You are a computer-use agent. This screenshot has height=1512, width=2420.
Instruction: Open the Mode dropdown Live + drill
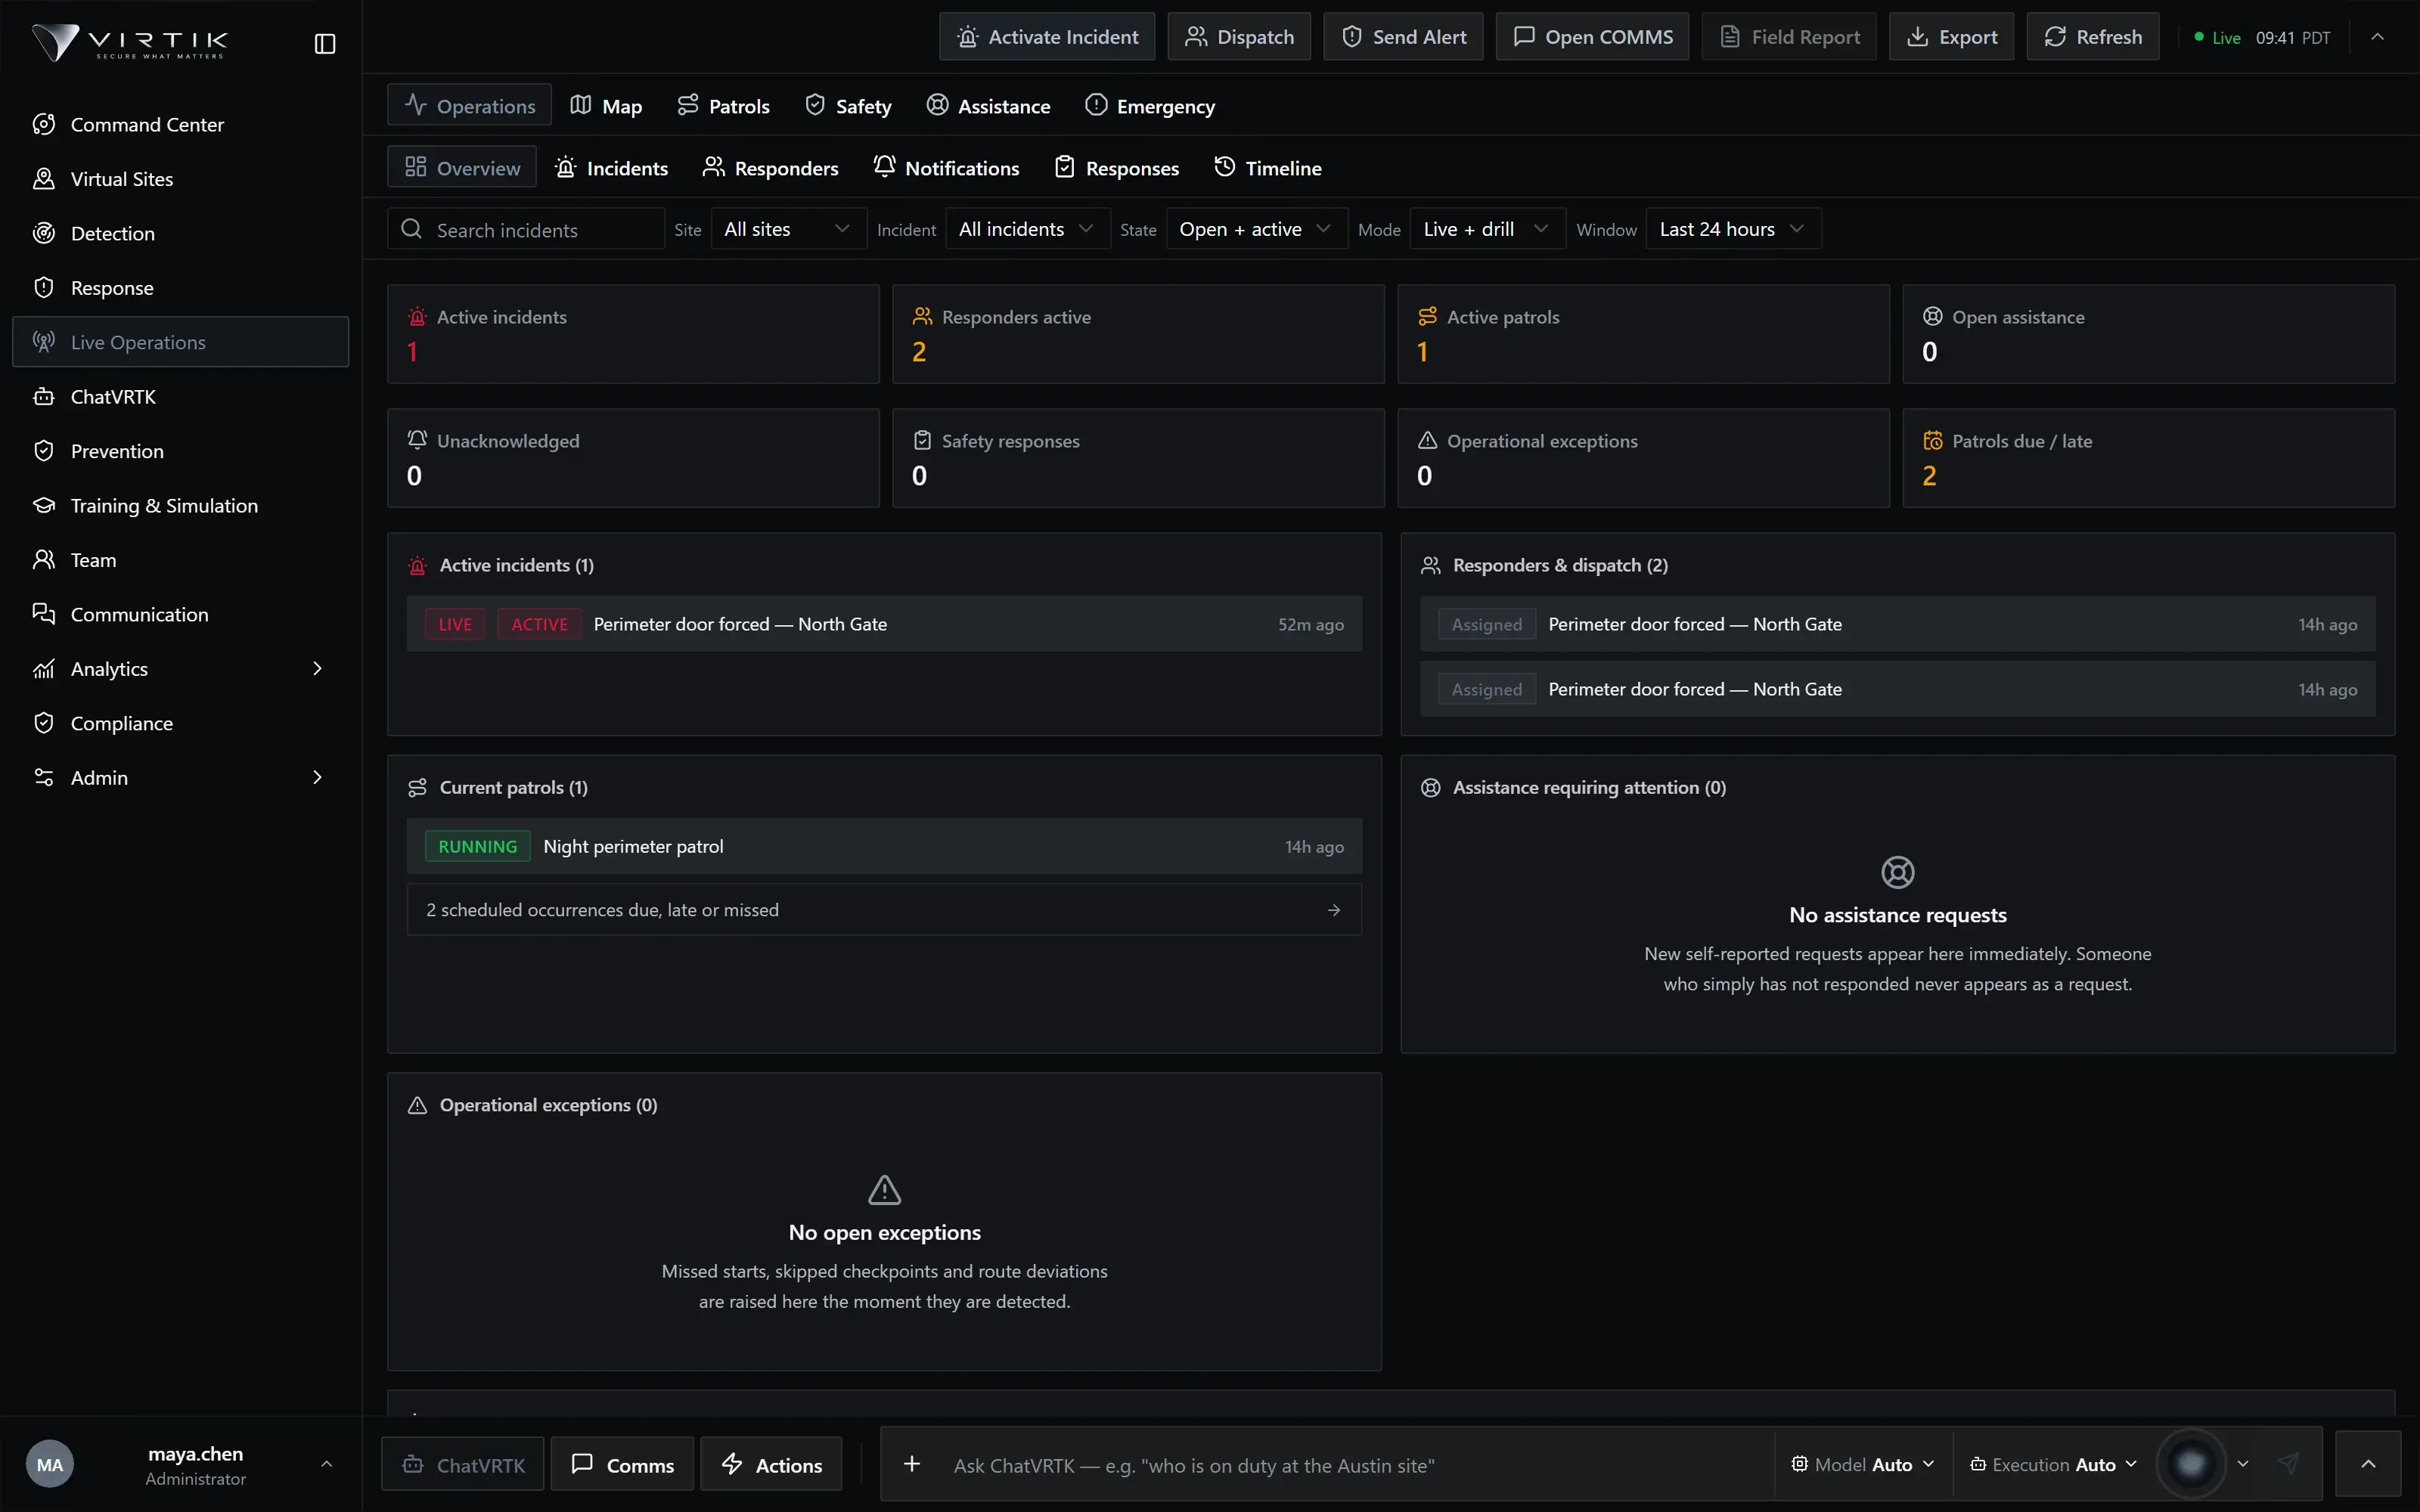pos(1487,229)
